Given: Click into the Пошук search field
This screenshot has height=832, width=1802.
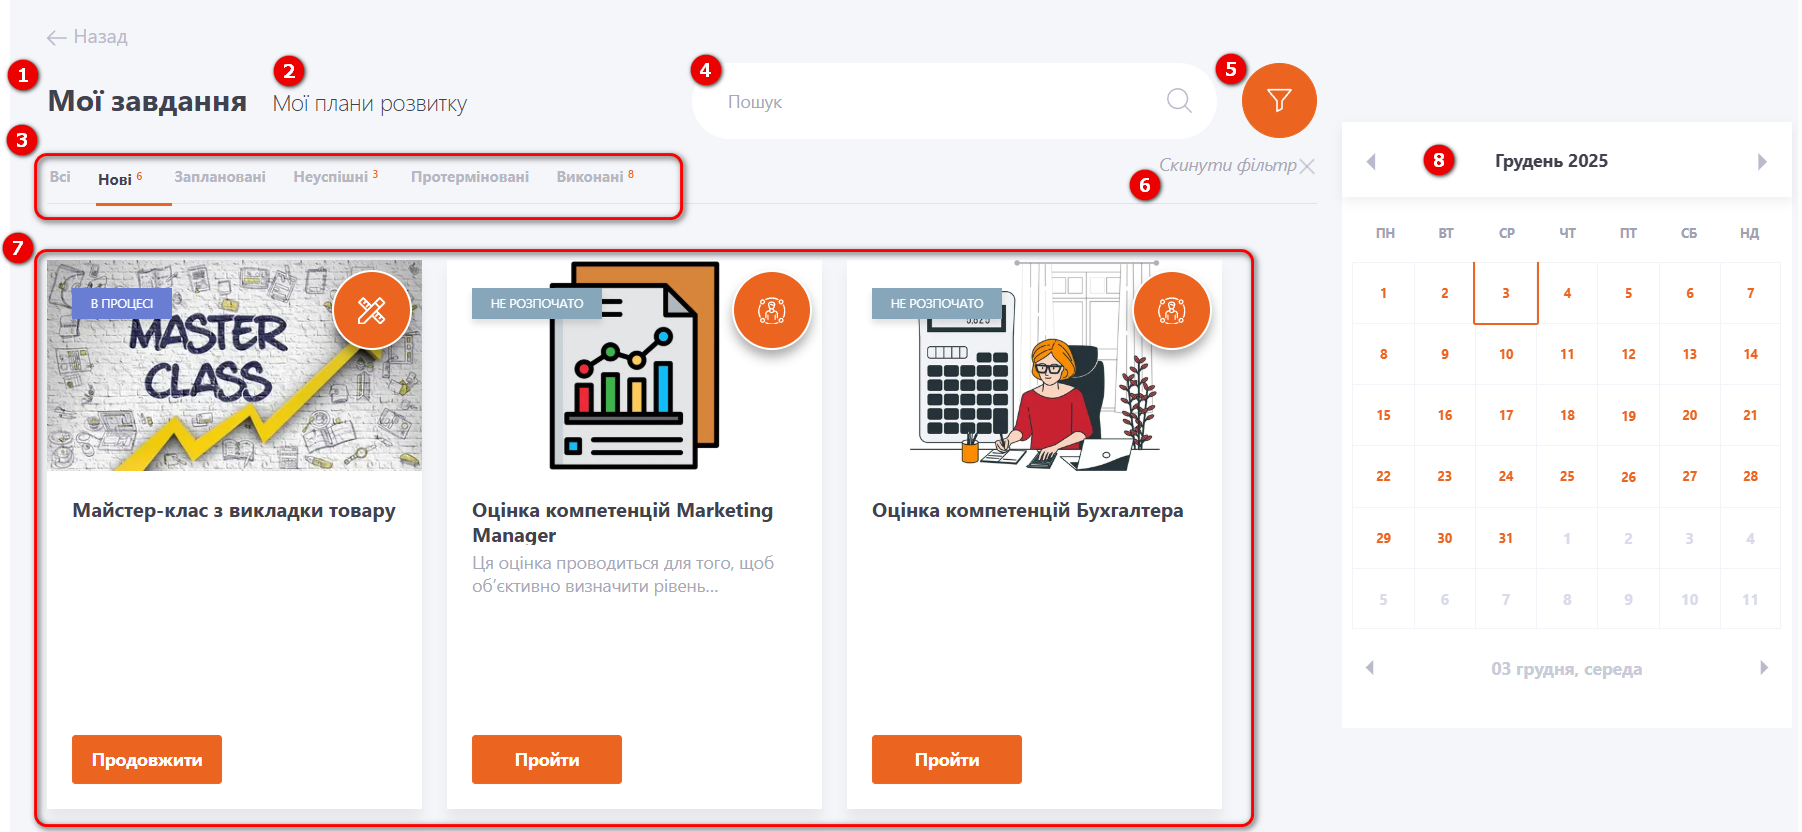Looking at the screenshot, I should pyautogui.click(x=930, y=102).
